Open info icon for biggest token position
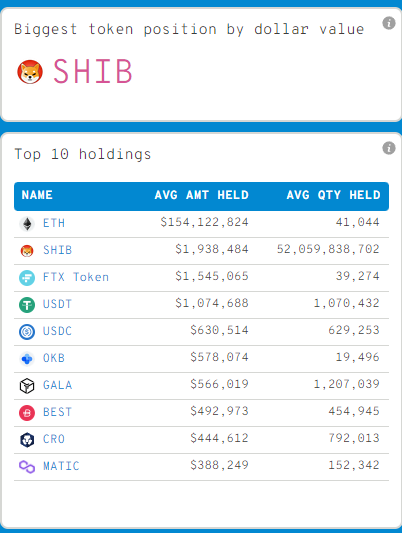This screenshot has height=533, width=402. 389,23
